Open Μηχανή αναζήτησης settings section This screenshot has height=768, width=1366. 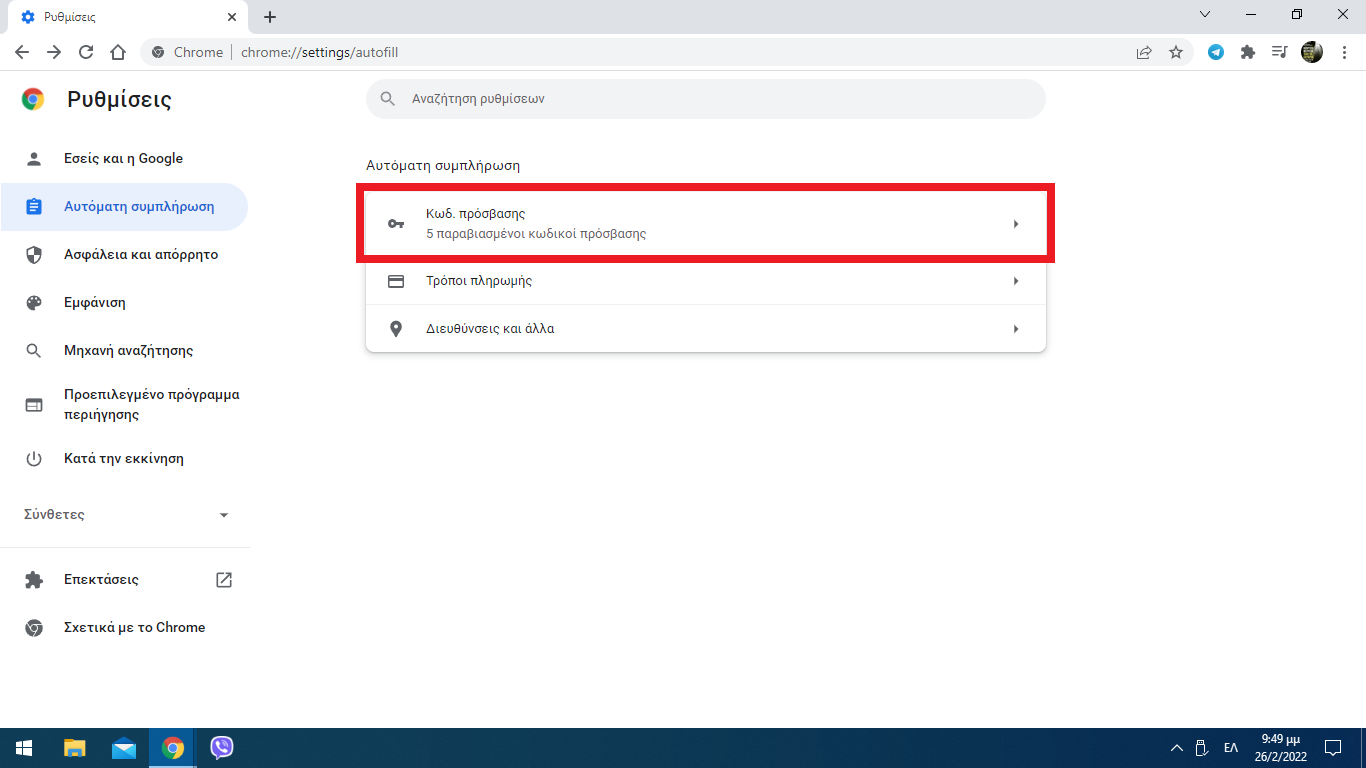[x=128, y=351]
